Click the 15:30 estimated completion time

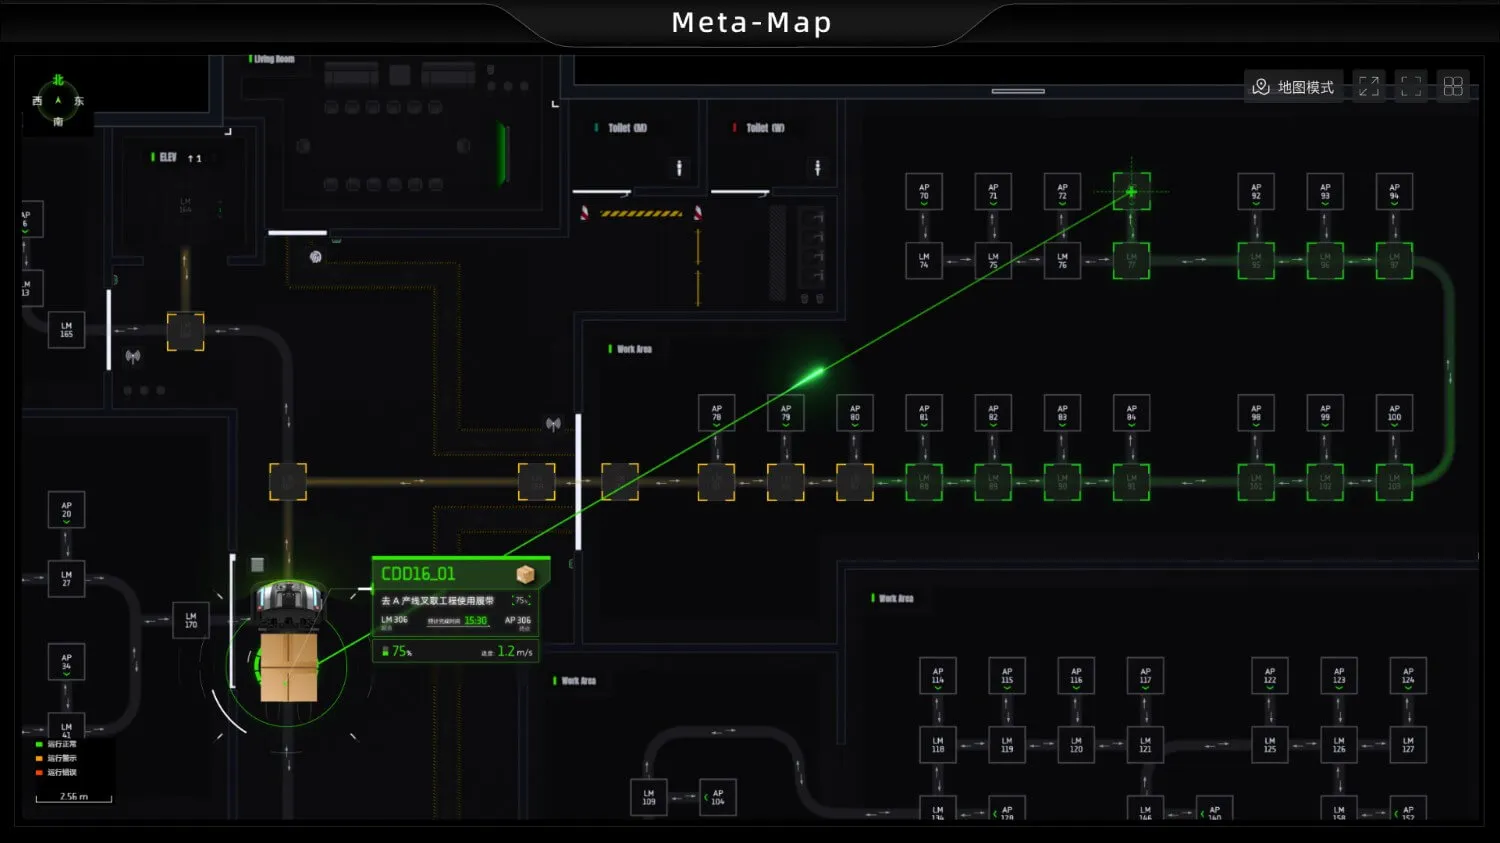pos(475,621)
